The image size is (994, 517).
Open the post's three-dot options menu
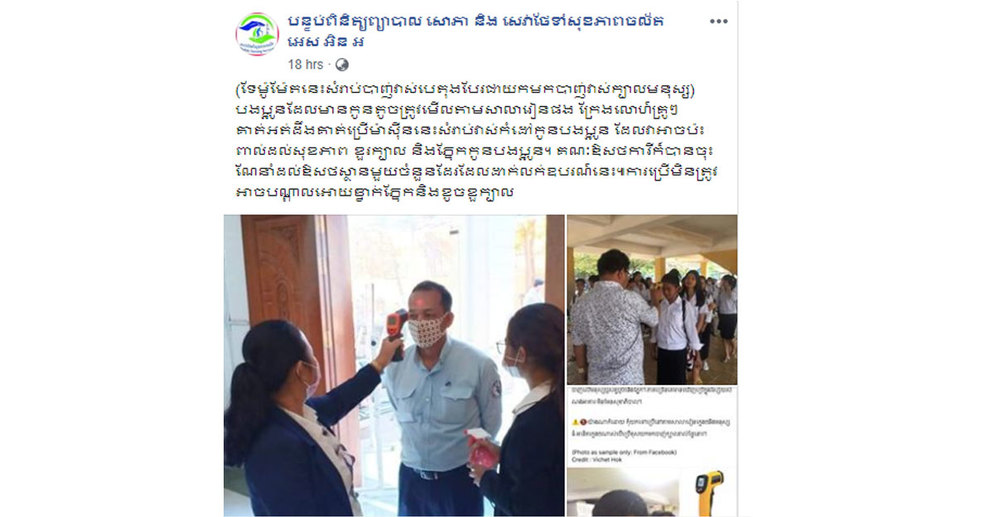click(718, 22)
